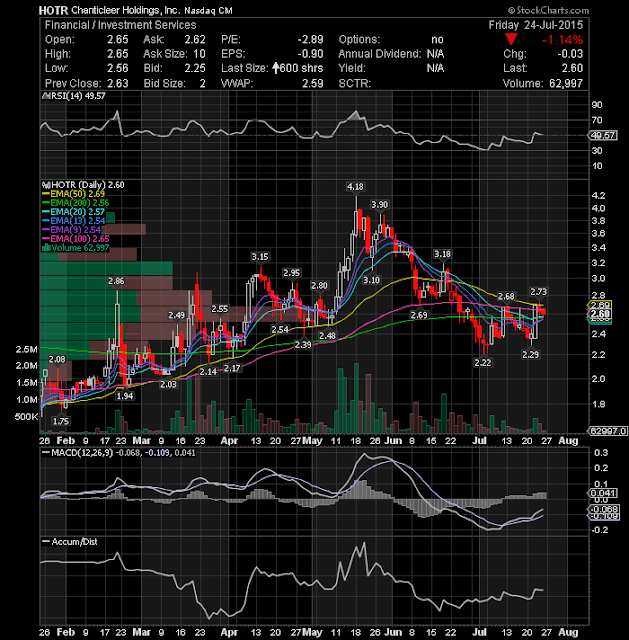Screen dimensions: 629x640
Task: Click the VWAP value 2.59
Action: pos(313,83)
